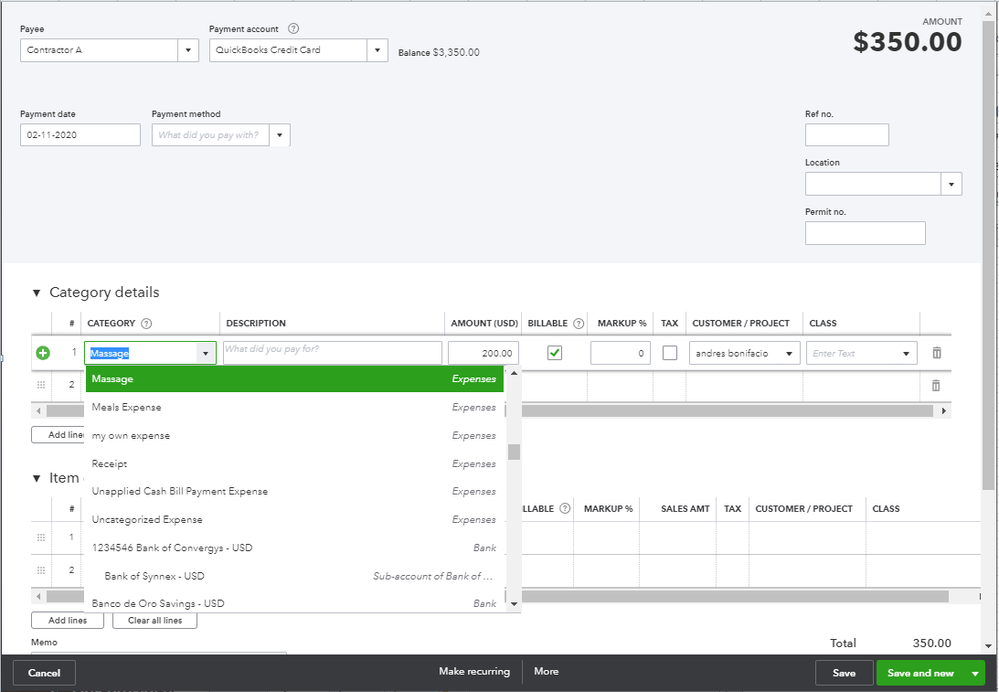
Task: Click the category table horizontal scrollbar
Action: click(x=726, y=411)
